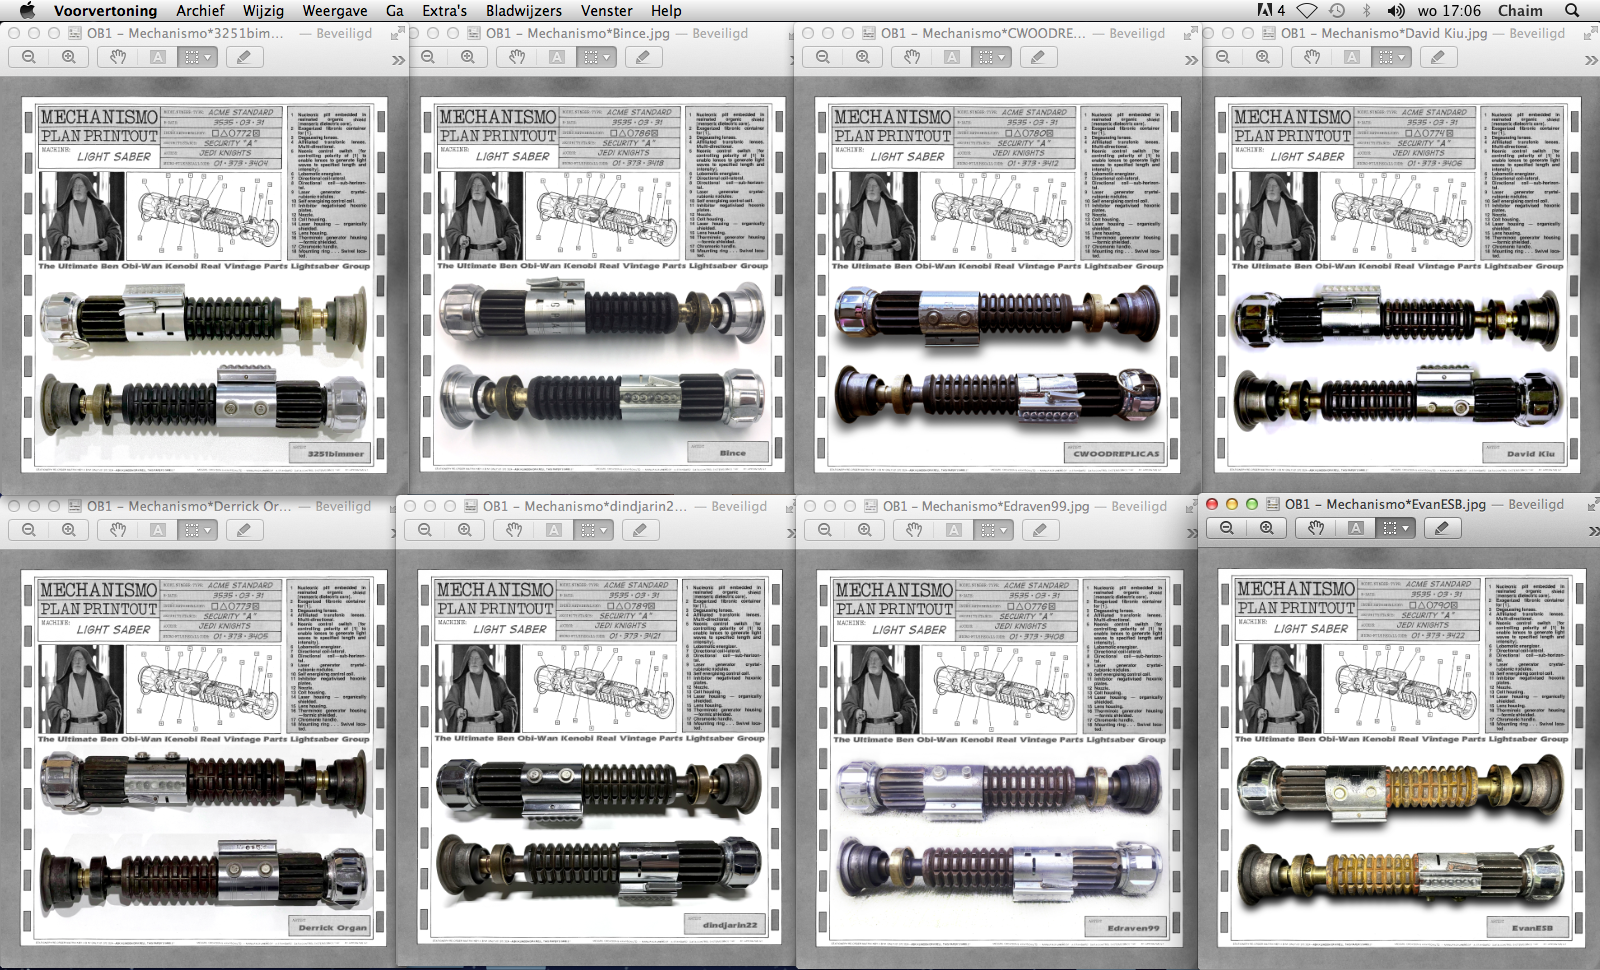Select hand tool in David Kiu.jpg window

coord(1312,57)
